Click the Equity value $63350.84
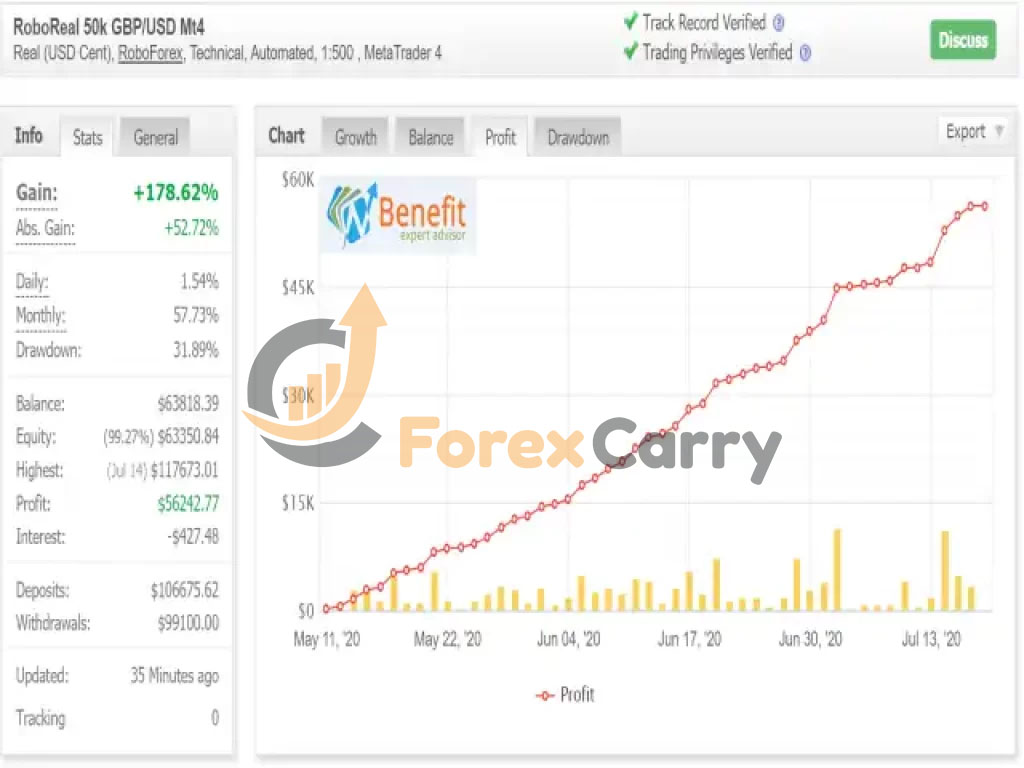The width and height of the screenshot is (1024, 768). coord(188,436)
